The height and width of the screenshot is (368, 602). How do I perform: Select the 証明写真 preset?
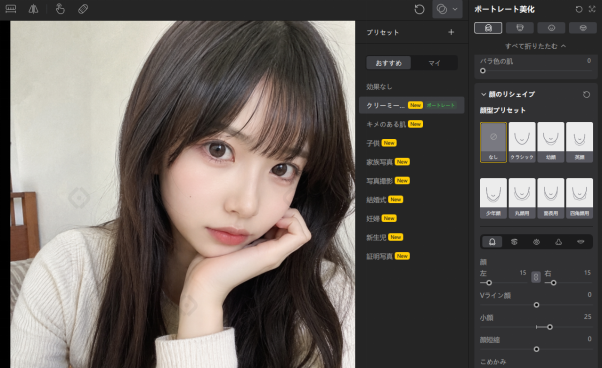click(411, 256)
